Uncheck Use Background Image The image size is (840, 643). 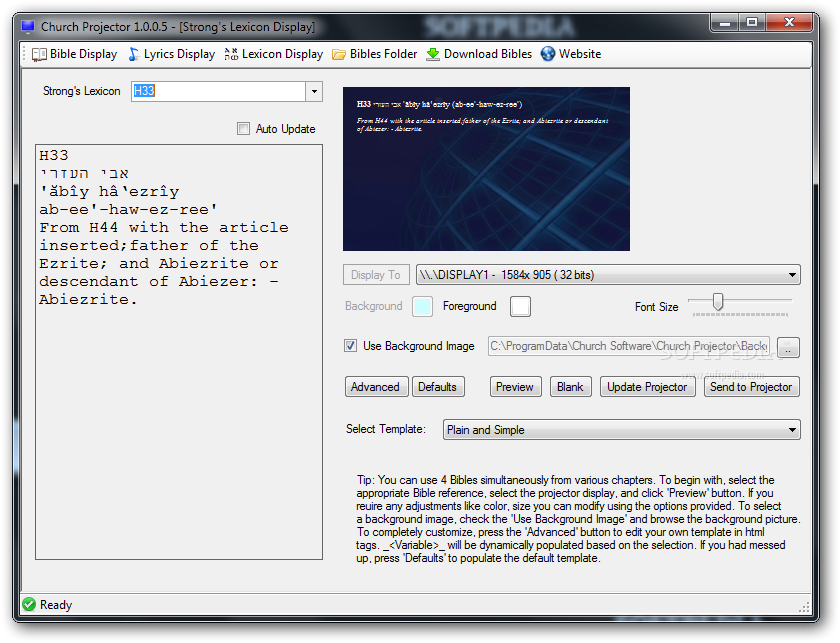350,346
